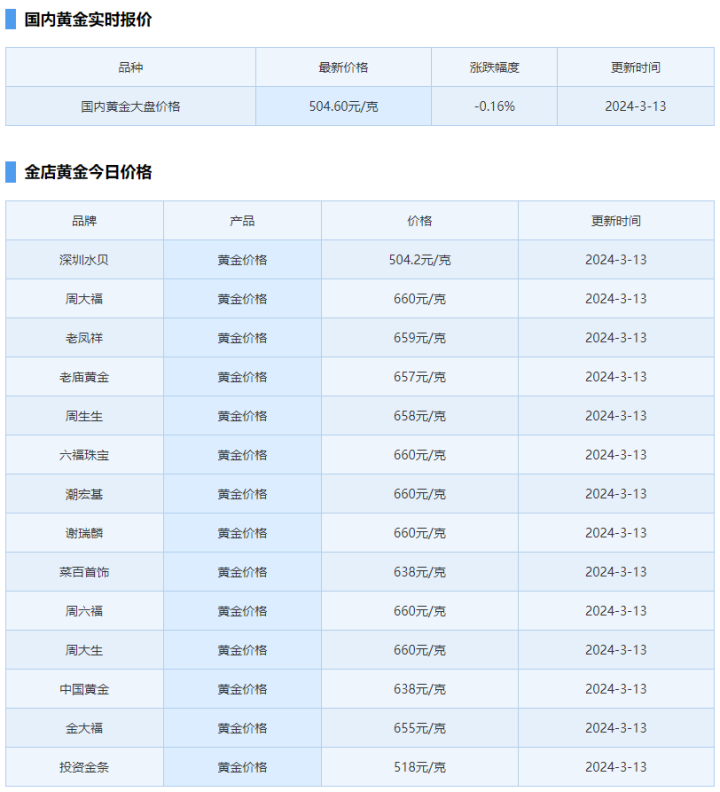
Task: Click the 老庙黄金 brand cell
Action: pos(84,377)
